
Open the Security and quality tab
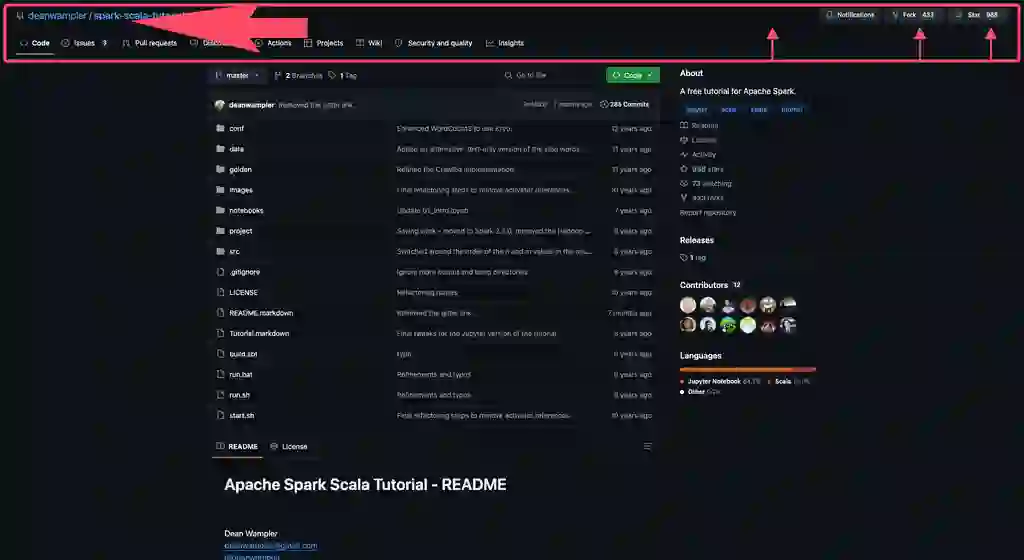click(x=434, y=43)
